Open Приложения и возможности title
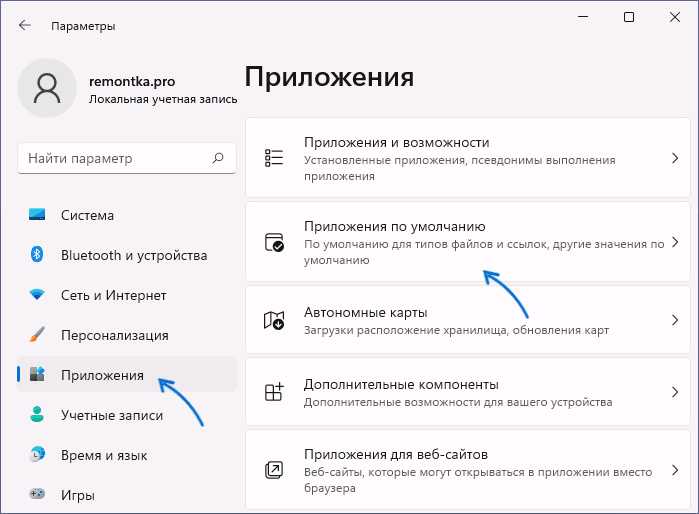699x514 pixels. click(x=396, y=142)
